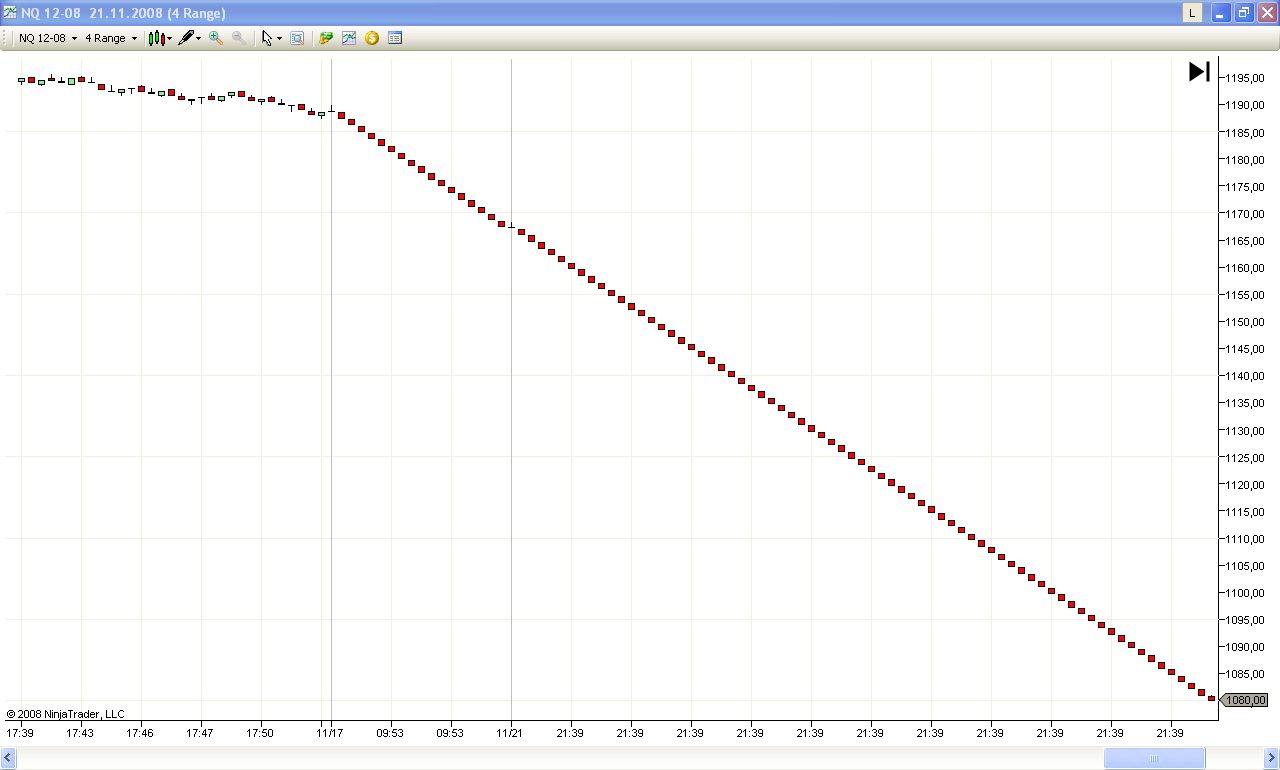
Task: Open the 4 Range period dropdown
Action: (110, 38)
